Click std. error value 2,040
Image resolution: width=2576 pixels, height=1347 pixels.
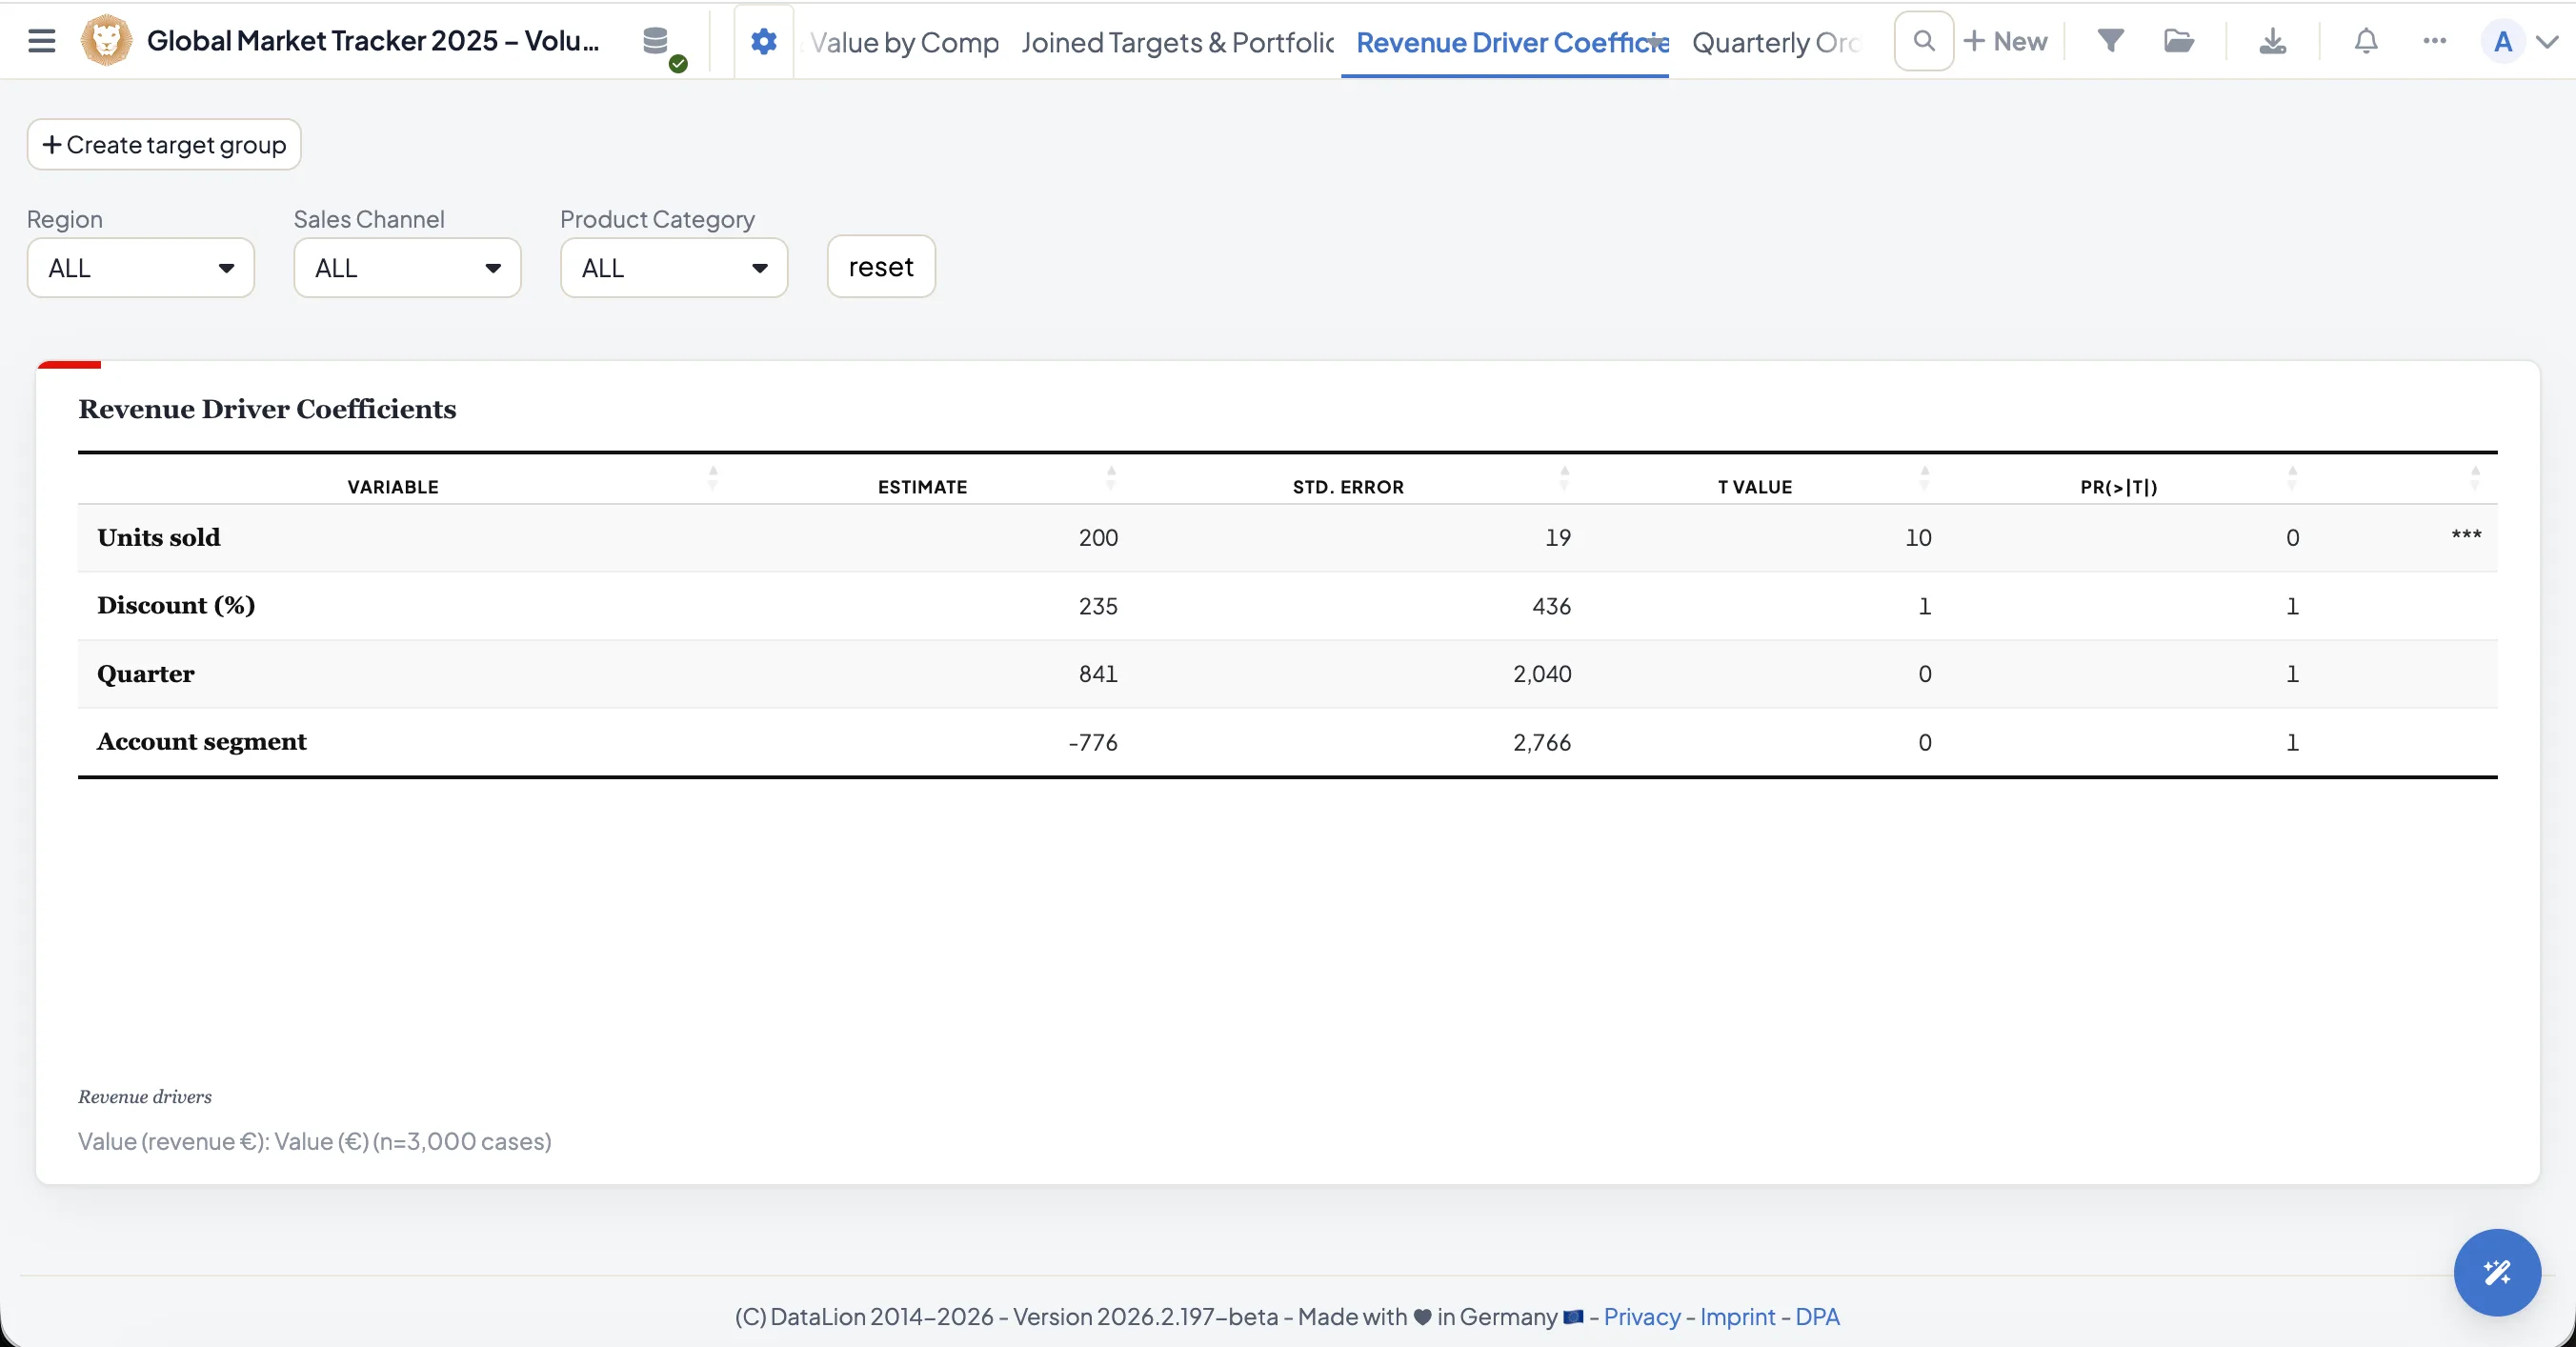1542,673
